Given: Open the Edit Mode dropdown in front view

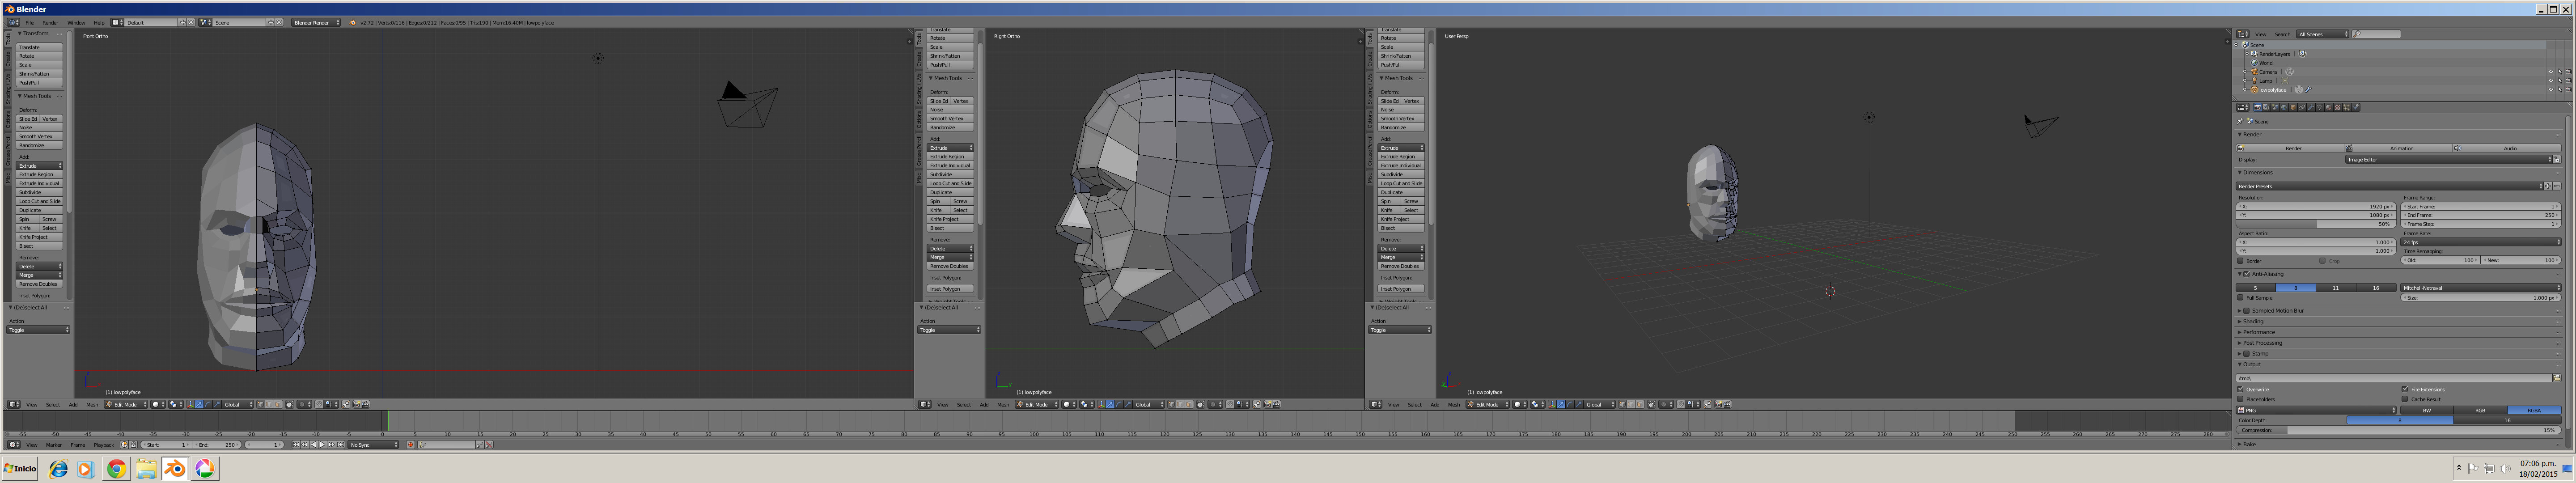Looking at the screenshot, I should click(x=125, y=405).
